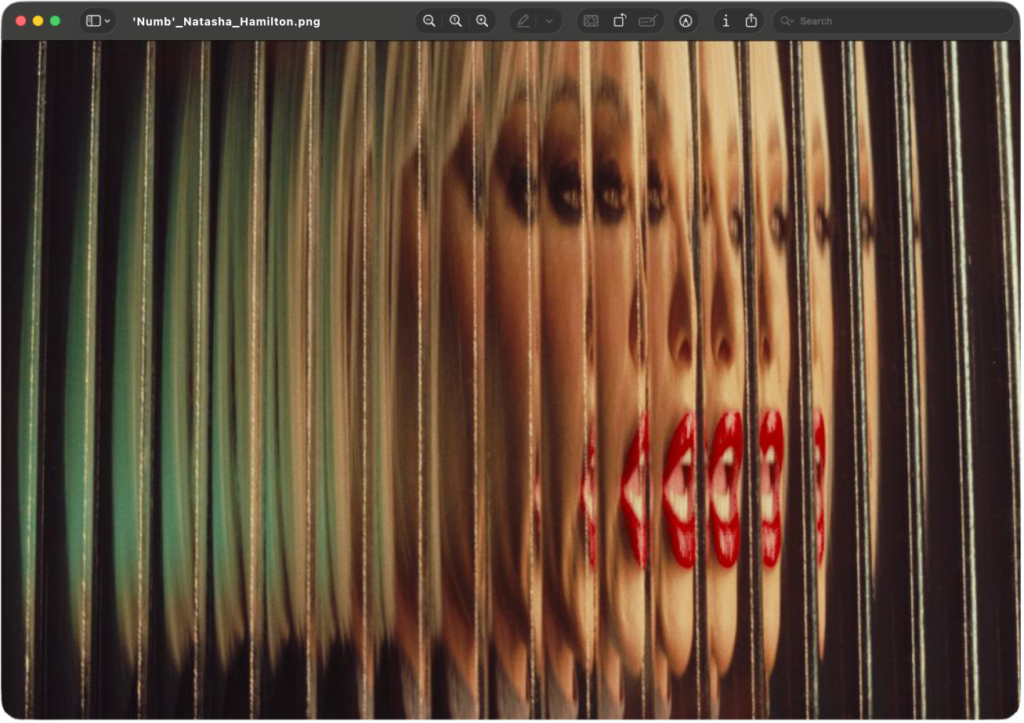The width and height of the screenshot is (1024, 723).
Task: Click the Zoom In magnifier icon
Action: (482, 21)
